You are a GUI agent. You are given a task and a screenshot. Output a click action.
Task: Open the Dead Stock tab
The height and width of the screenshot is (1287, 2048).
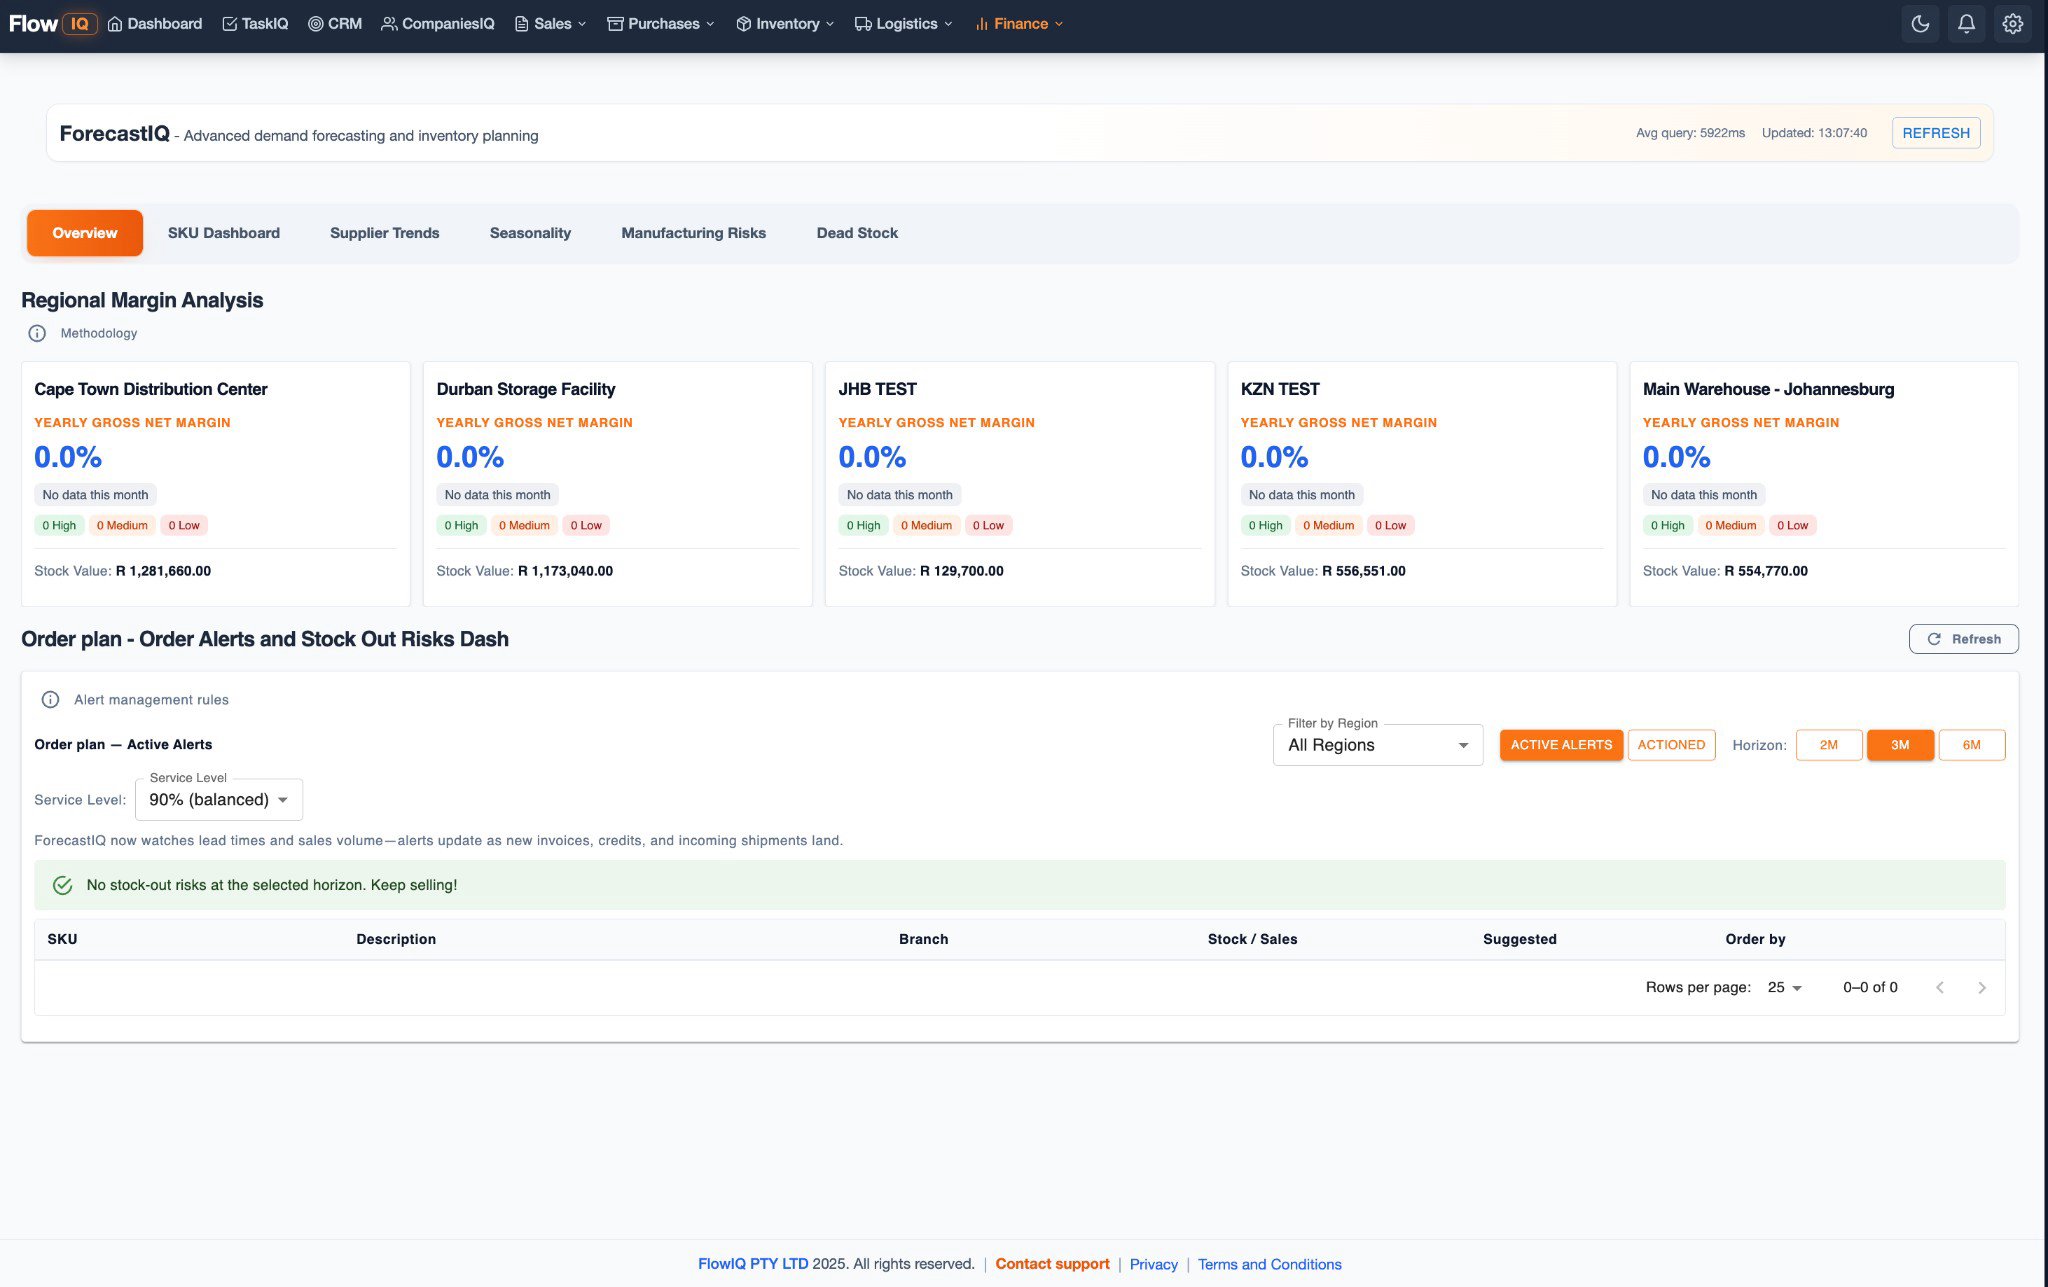pos(857,232)
